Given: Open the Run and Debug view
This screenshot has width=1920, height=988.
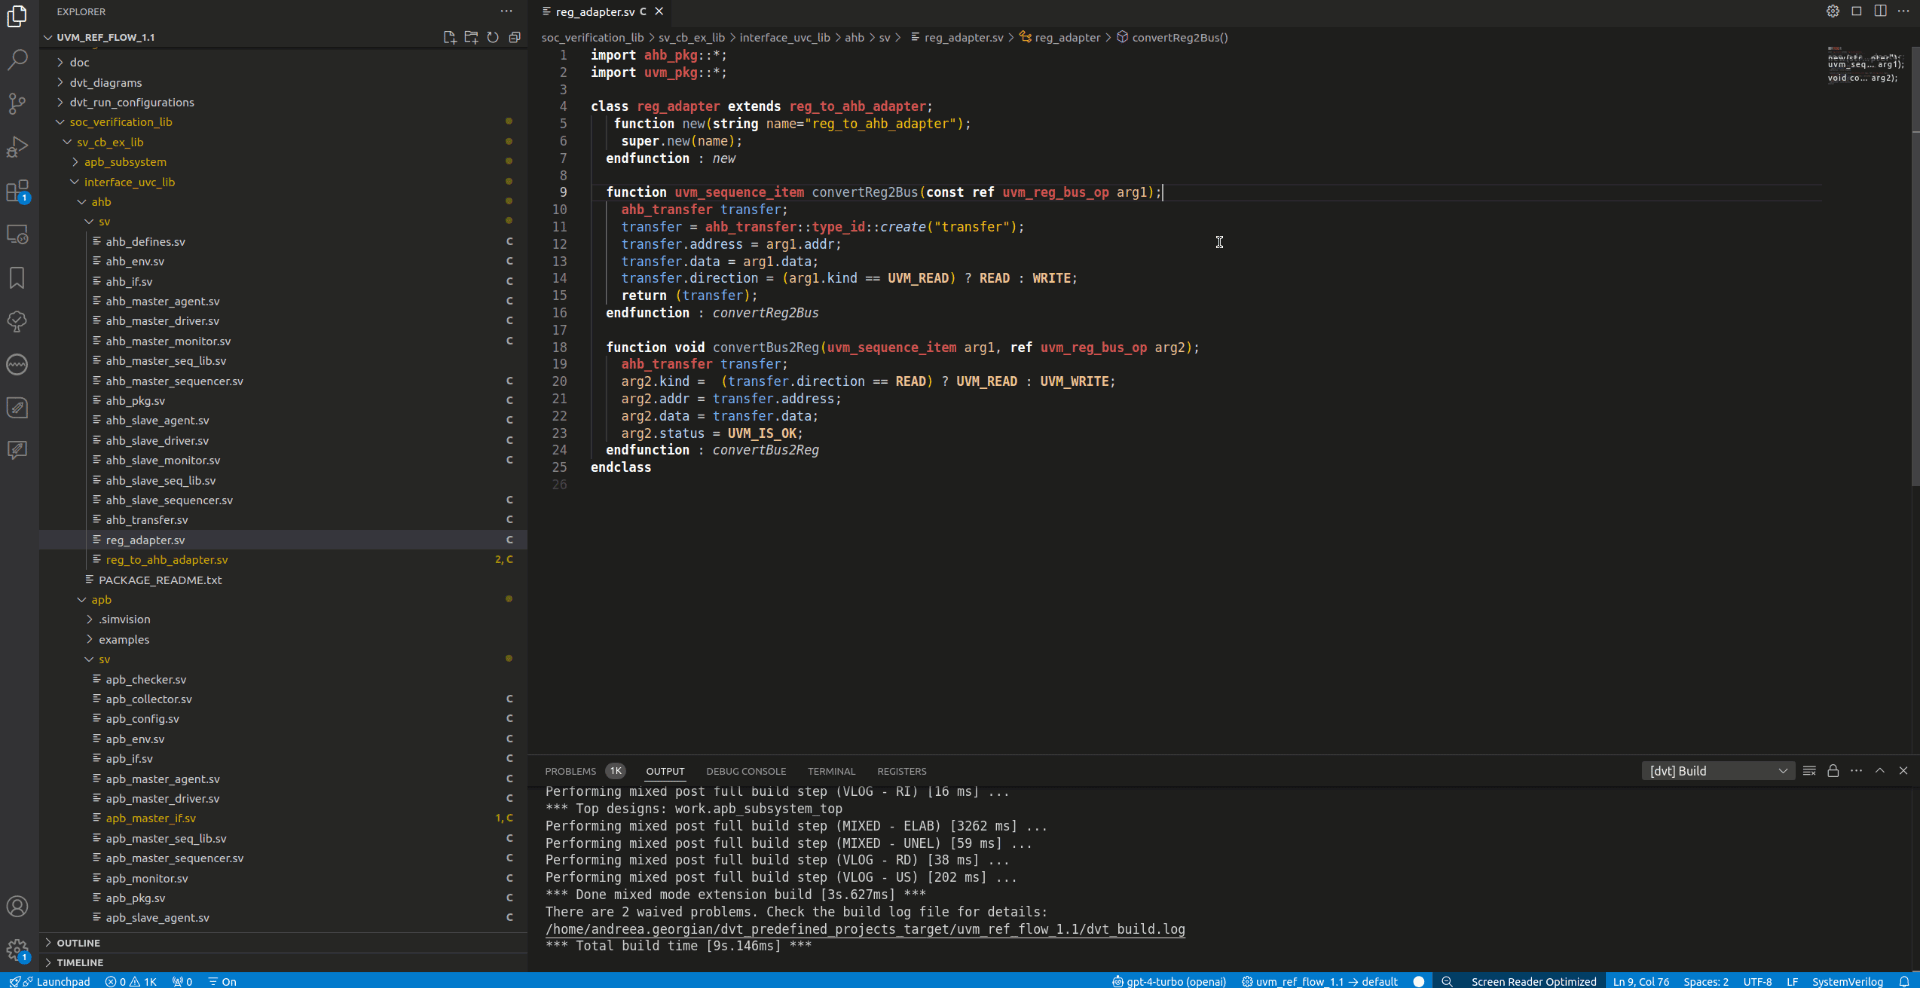Looking at the screenshot, I should pyautogui.click(x=17, y=147).
